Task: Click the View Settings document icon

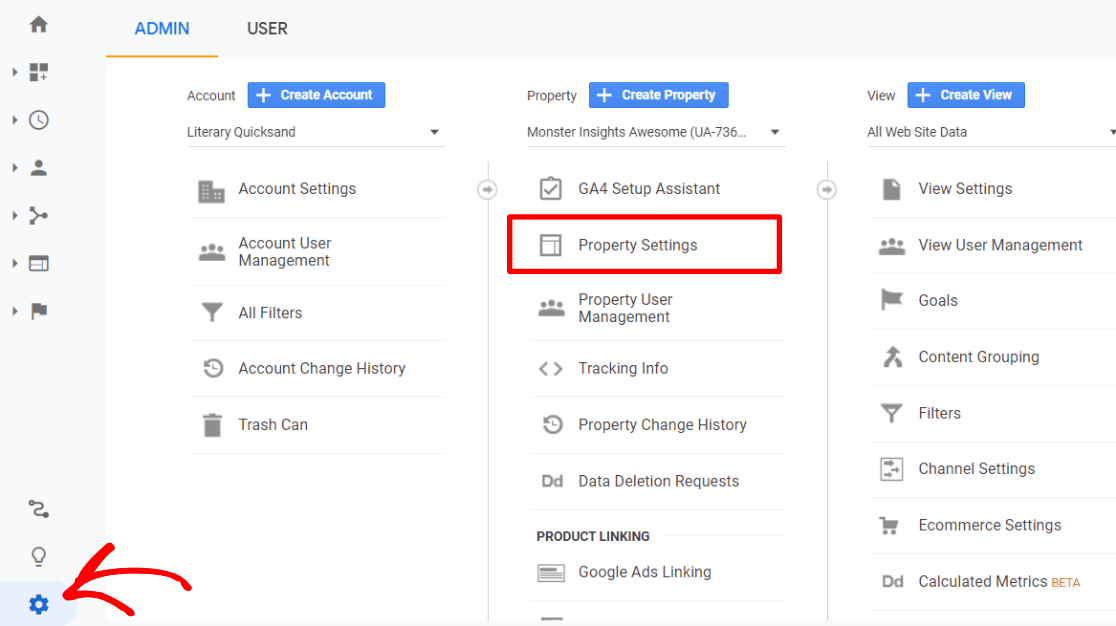Action: (x=891, y=189)
